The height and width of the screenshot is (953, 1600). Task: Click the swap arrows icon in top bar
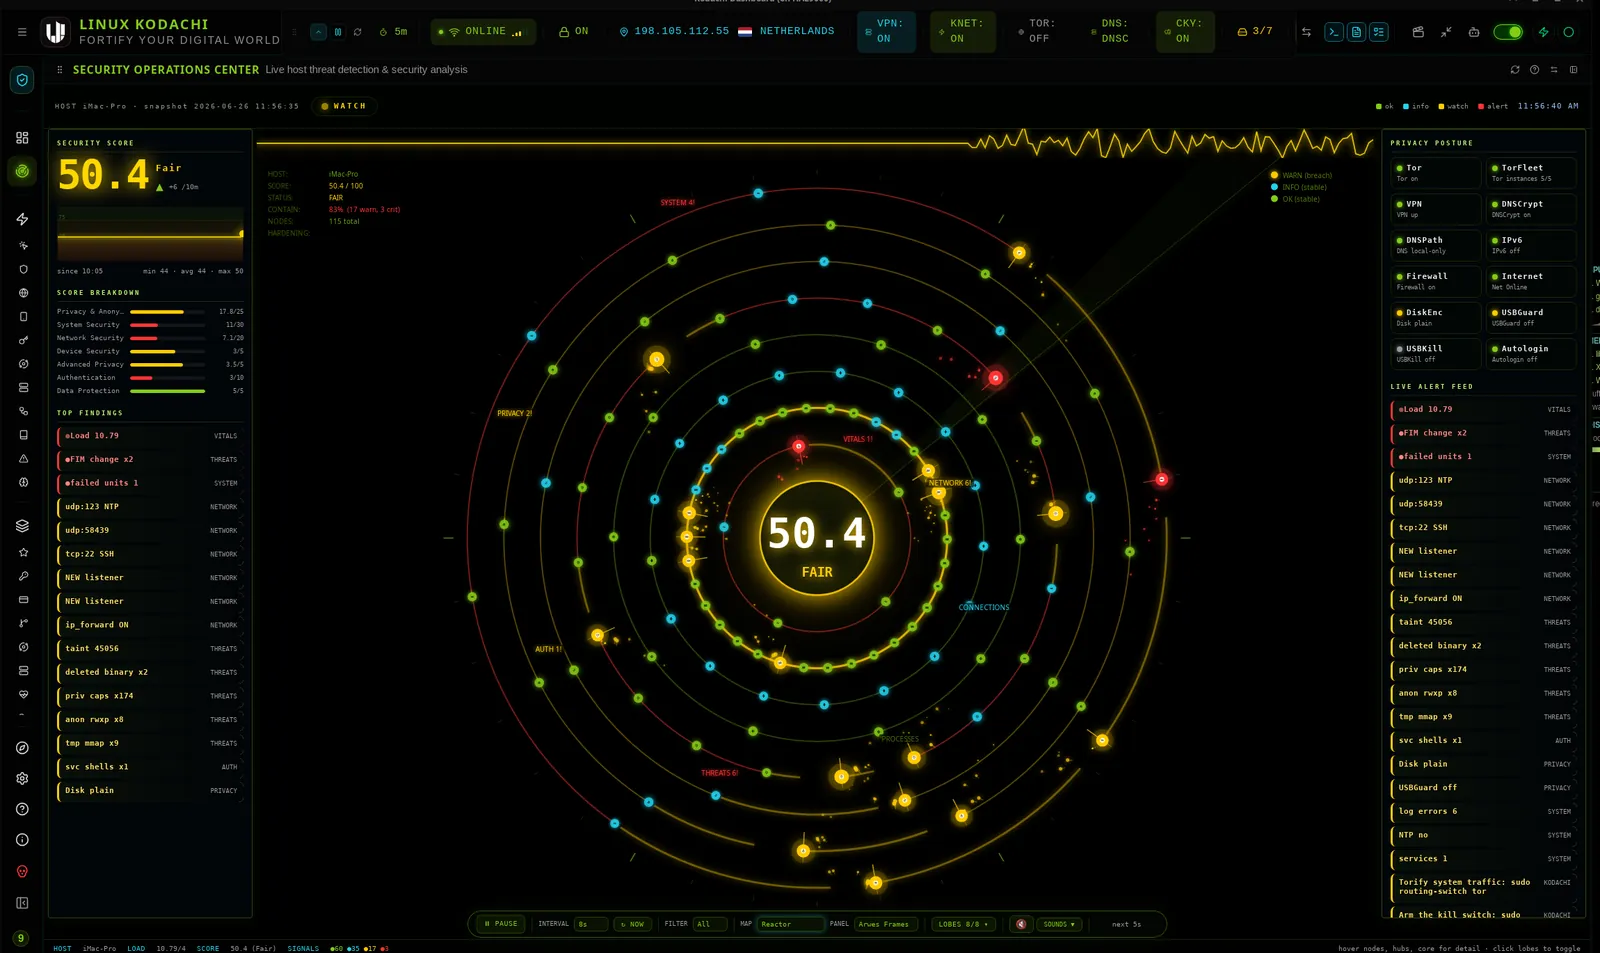coord(1306,32)
